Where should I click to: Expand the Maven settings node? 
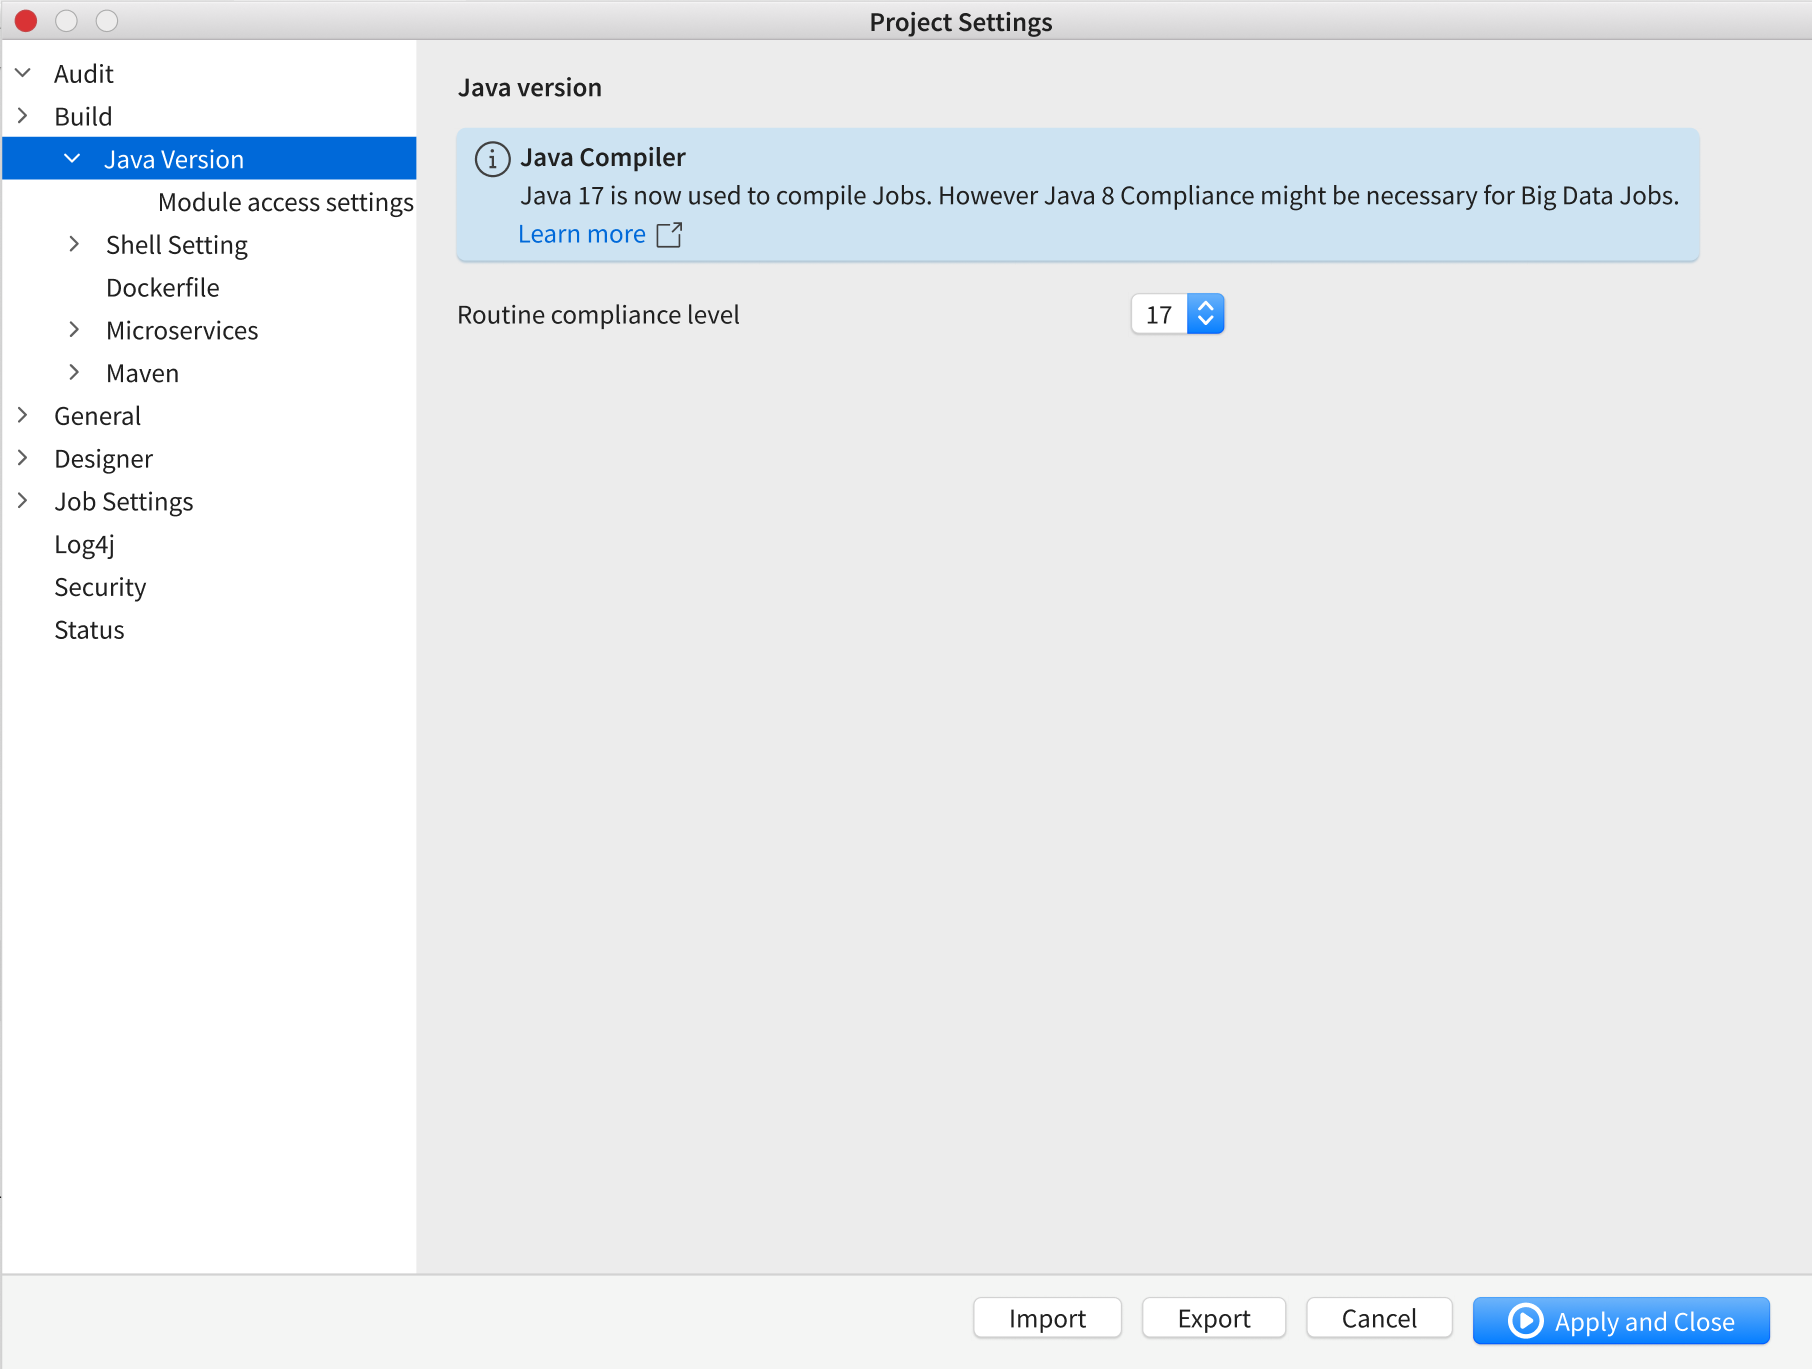tap(74, 372)
